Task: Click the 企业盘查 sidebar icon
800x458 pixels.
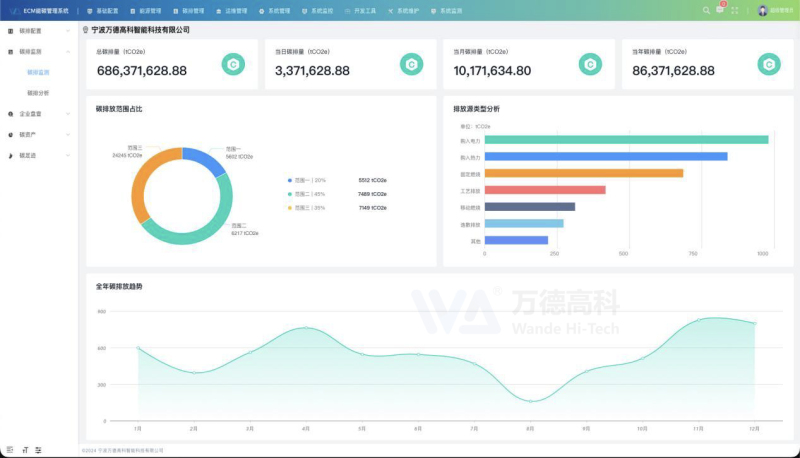Action: point(11,114)
